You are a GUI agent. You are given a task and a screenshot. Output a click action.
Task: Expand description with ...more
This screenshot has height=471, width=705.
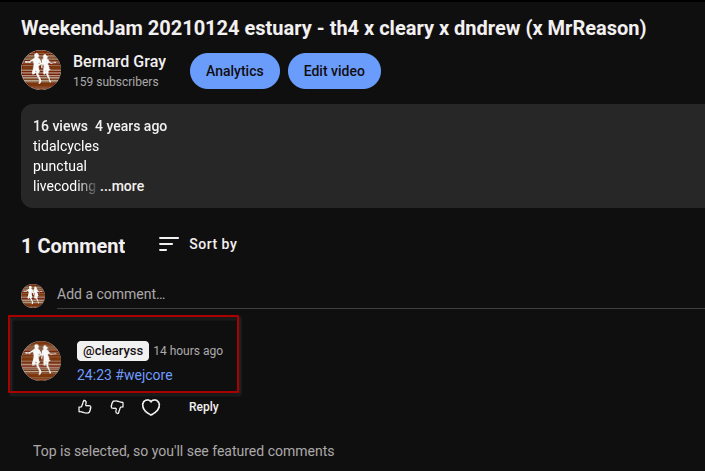click(122, 186)
